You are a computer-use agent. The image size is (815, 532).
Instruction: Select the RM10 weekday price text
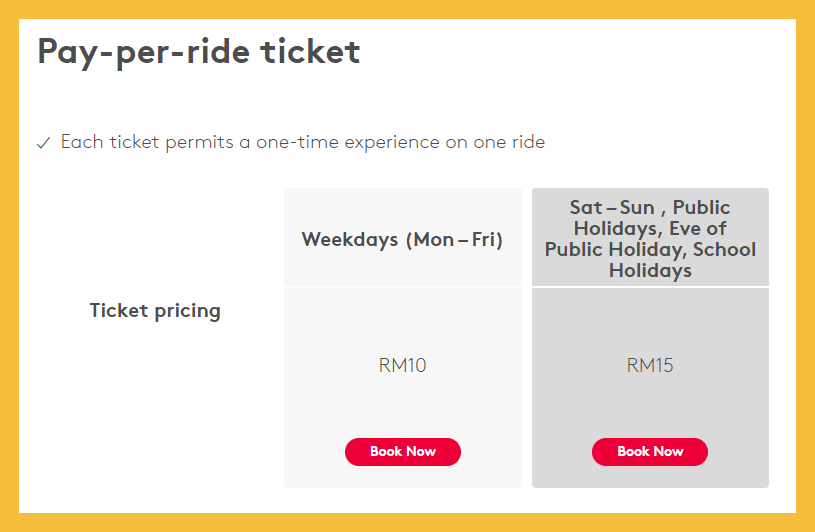403,365
